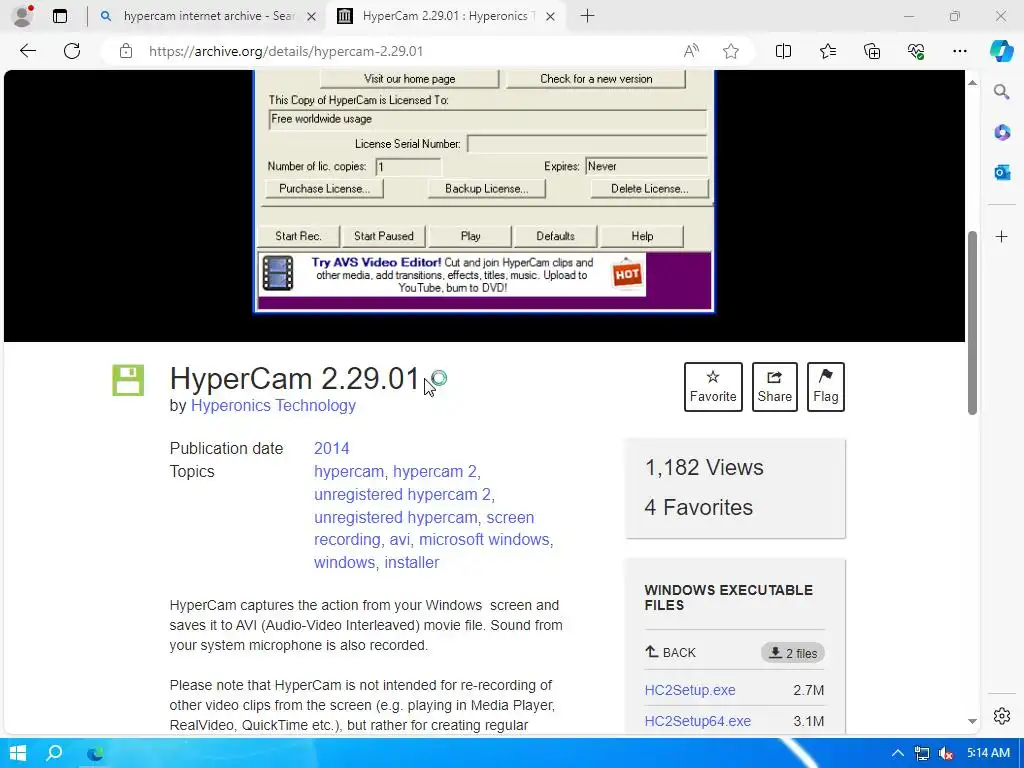Viewport: 1024px width, 768px height.
Task: Open Copilot in the toolbar
Action: click(x=1001, y=51)
